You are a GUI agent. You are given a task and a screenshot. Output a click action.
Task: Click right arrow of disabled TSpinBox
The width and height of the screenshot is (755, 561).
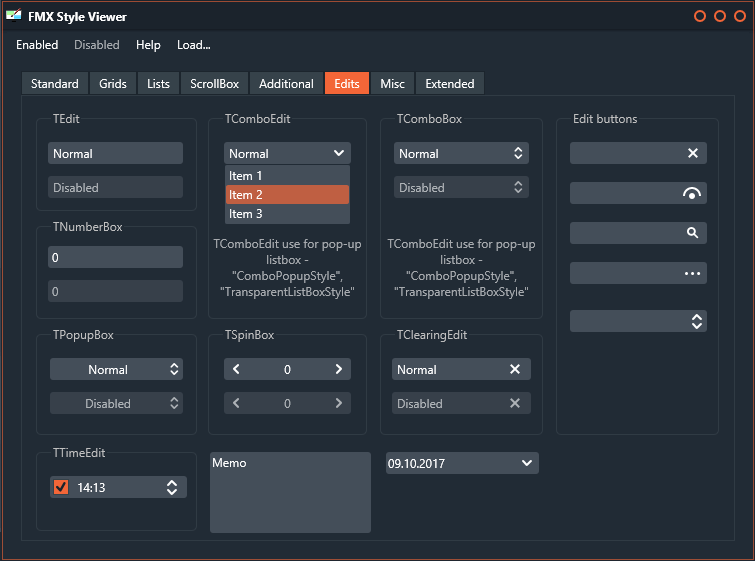pyautogui.click(x=338, y=403)
